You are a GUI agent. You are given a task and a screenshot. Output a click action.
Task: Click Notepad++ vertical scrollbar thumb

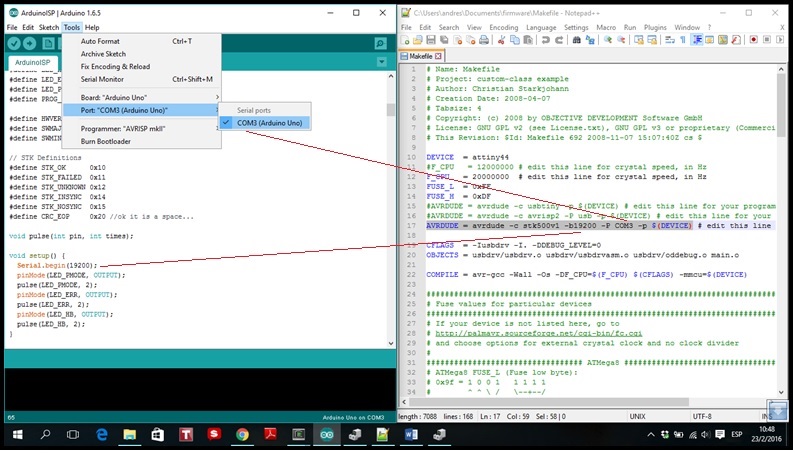(x=781, y=107)
